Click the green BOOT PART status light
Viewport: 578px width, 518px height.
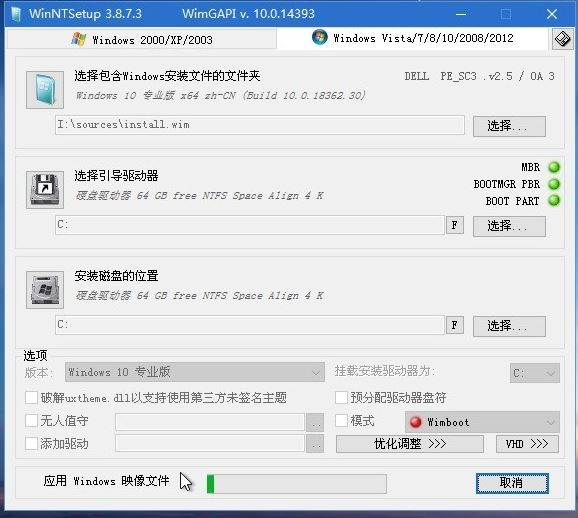click(554, 201)
